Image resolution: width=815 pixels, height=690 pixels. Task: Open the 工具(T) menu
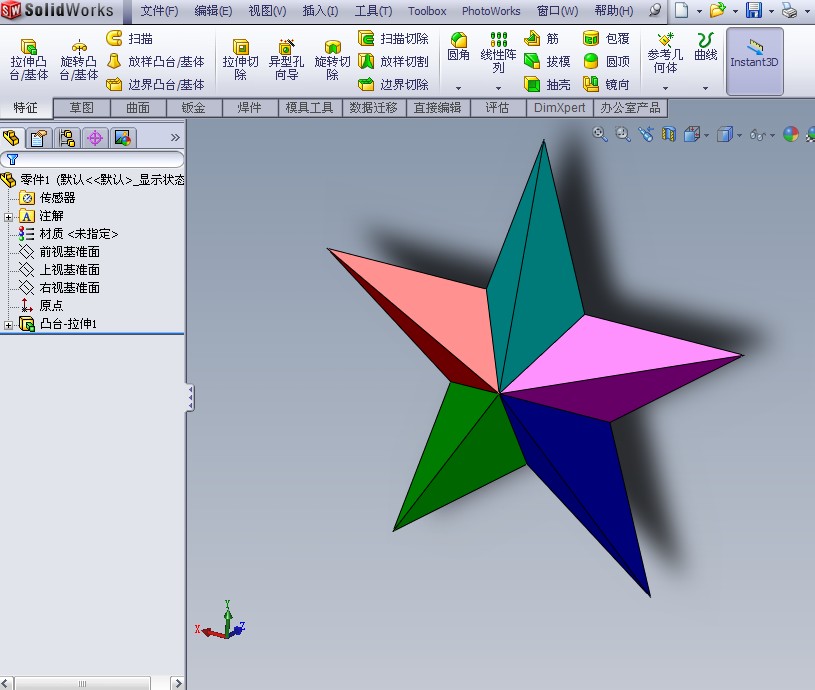pos(373,11)
